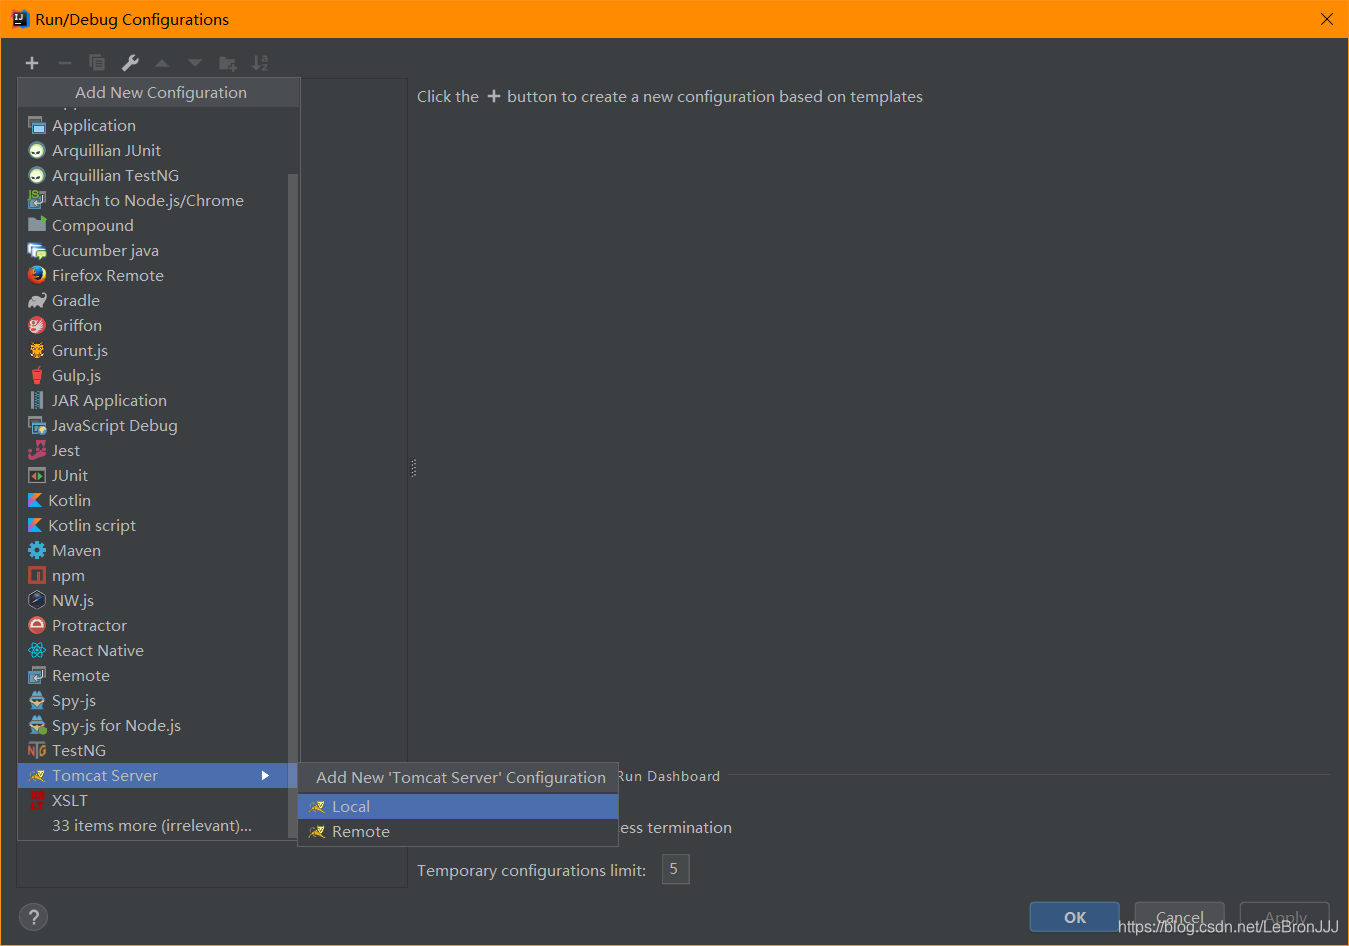The image size is (1349, 946).
Task: Click the Sort Configurations icon
Action: tap(260, 63)
